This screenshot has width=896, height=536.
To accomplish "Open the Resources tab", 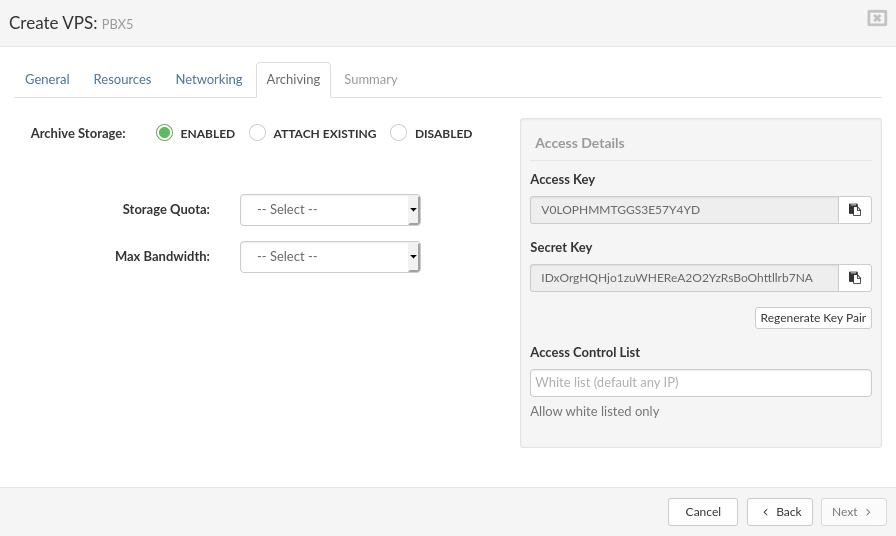I will tap(122, 79).
